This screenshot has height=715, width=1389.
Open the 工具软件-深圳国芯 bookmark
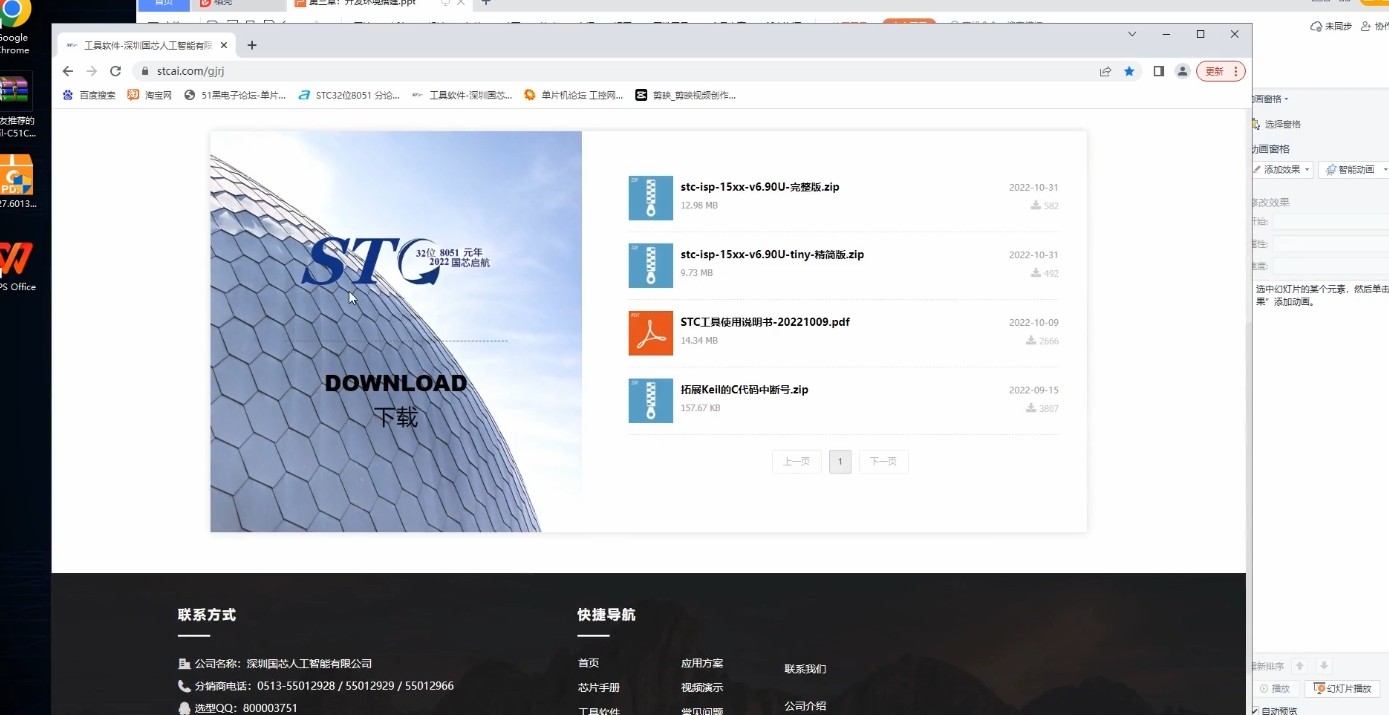[462, 95]
